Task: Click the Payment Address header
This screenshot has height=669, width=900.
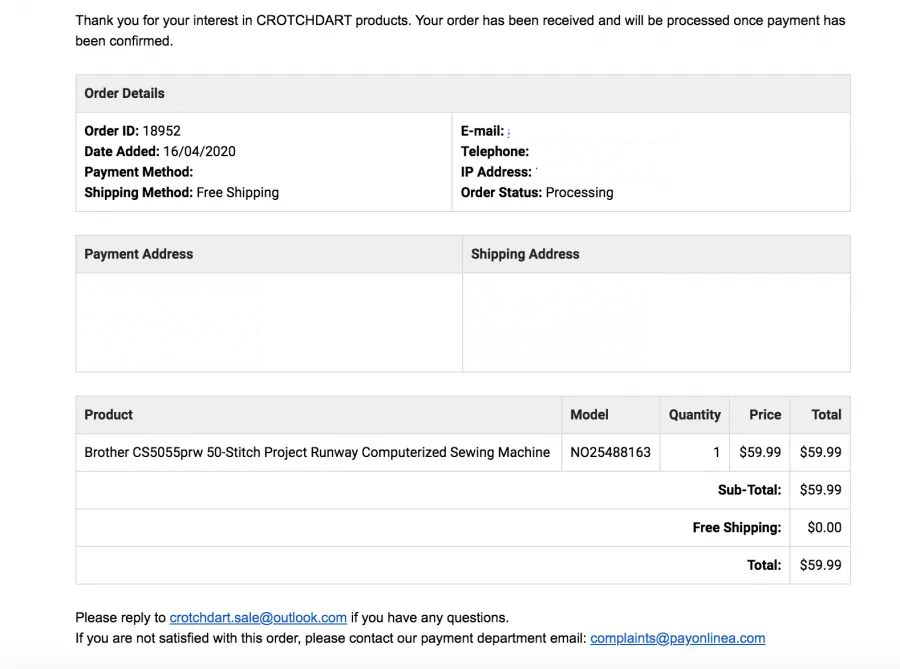Action: click(139, 254)
